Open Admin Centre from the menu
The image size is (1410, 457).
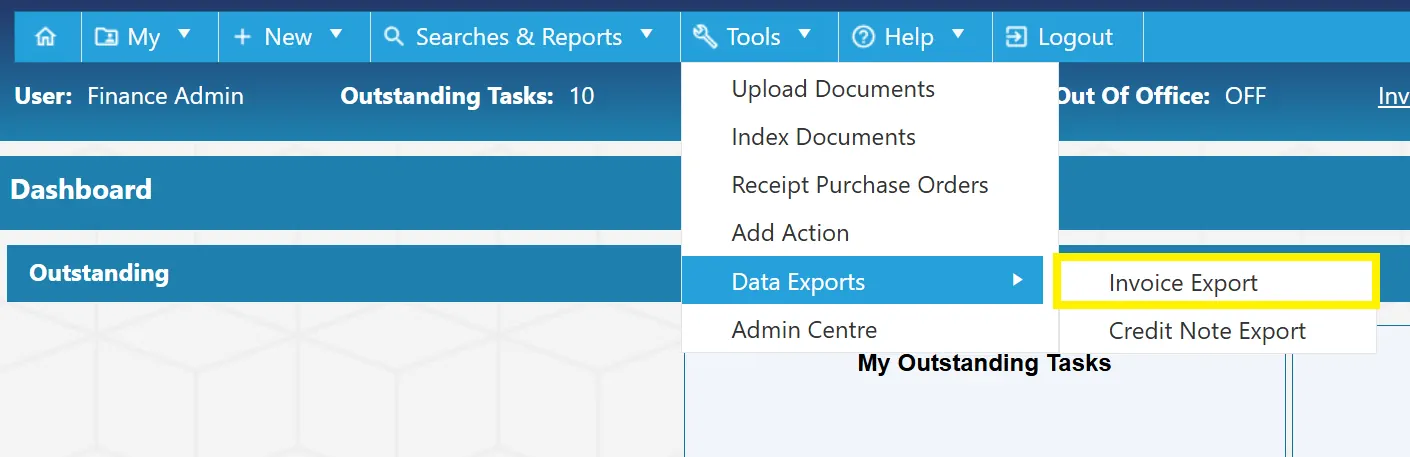pyautogui.click(x=870, y=329)
